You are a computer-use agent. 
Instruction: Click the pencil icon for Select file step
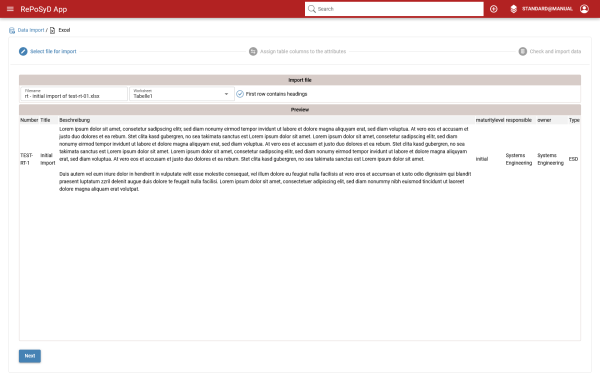(x=23, y=51)
